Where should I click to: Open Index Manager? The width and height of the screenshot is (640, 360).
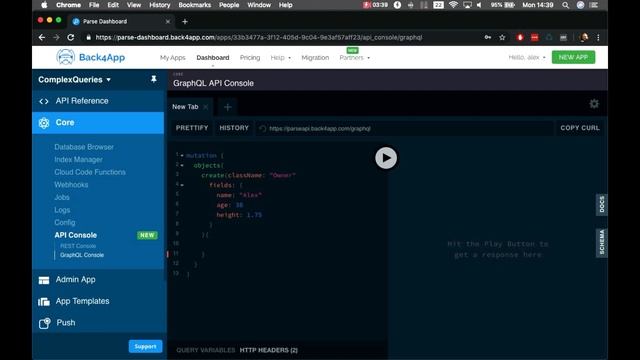pos(78,160)
